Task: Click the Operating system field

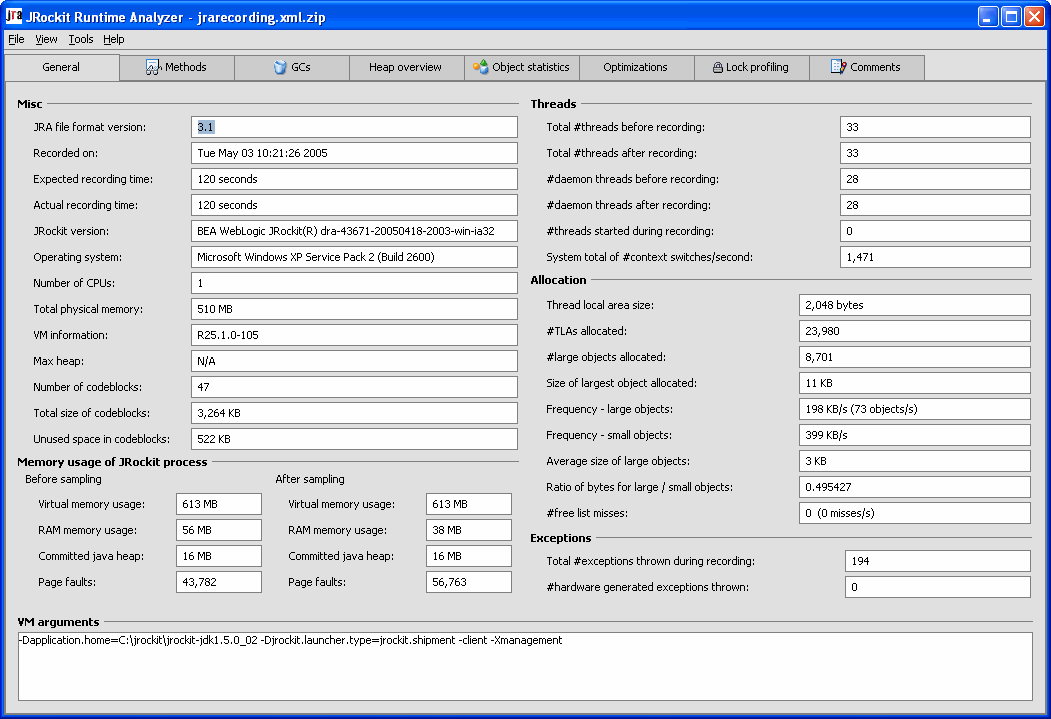Action: tap(354, 257)
